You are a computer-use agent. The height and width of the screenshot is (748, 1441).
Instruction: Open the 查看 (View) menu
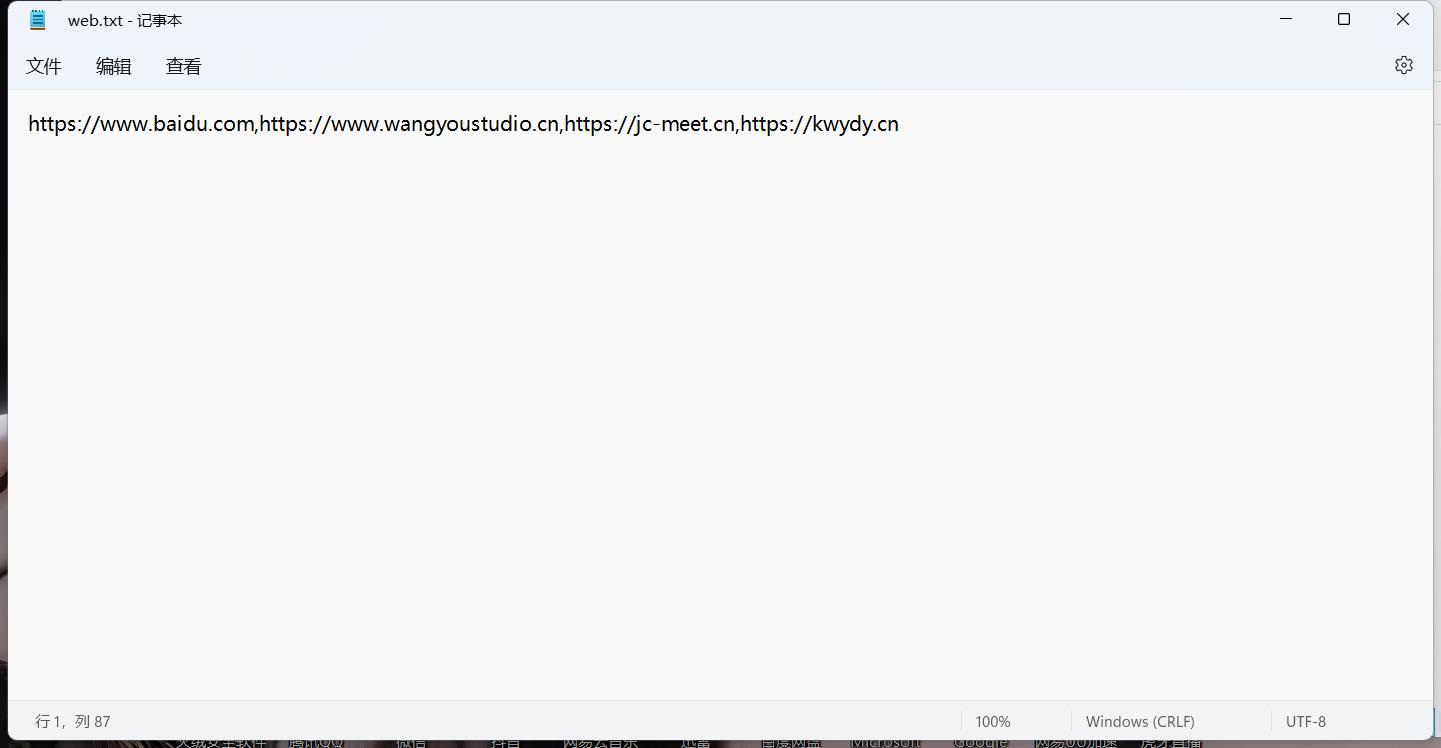(184, 66)
